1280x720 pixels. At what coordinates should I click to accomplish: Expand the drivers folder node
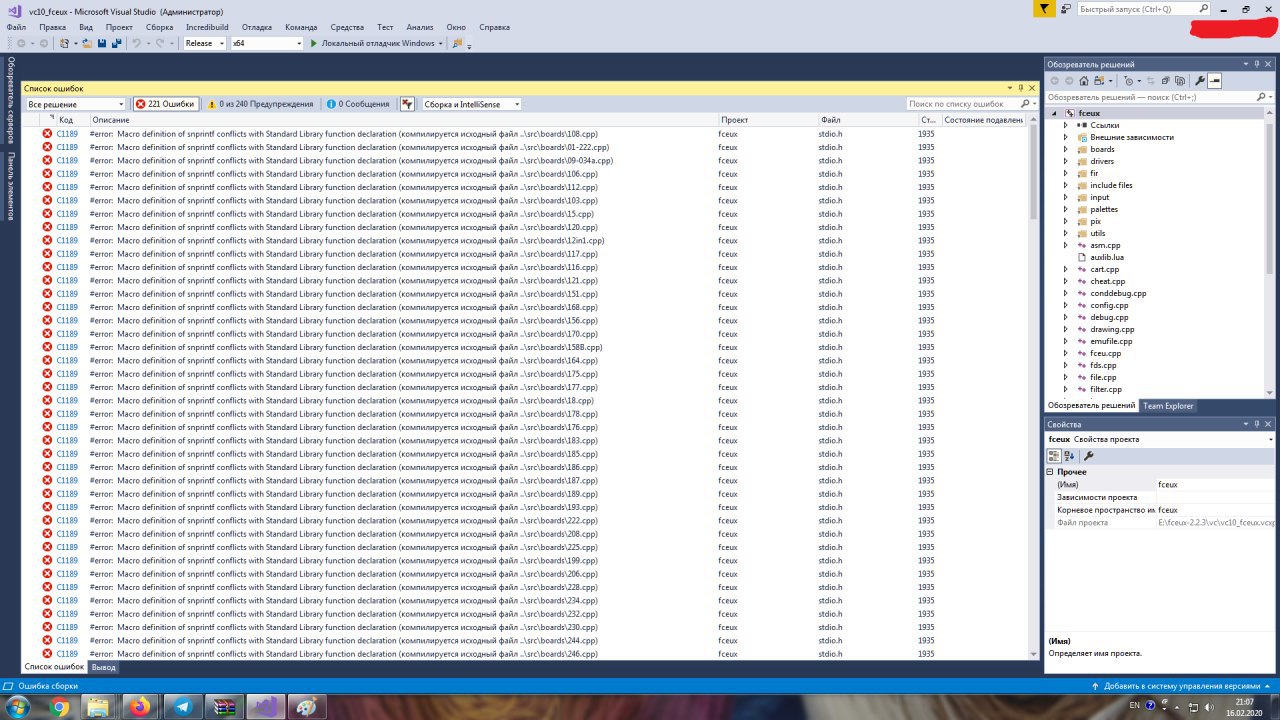click(1066, 161)
